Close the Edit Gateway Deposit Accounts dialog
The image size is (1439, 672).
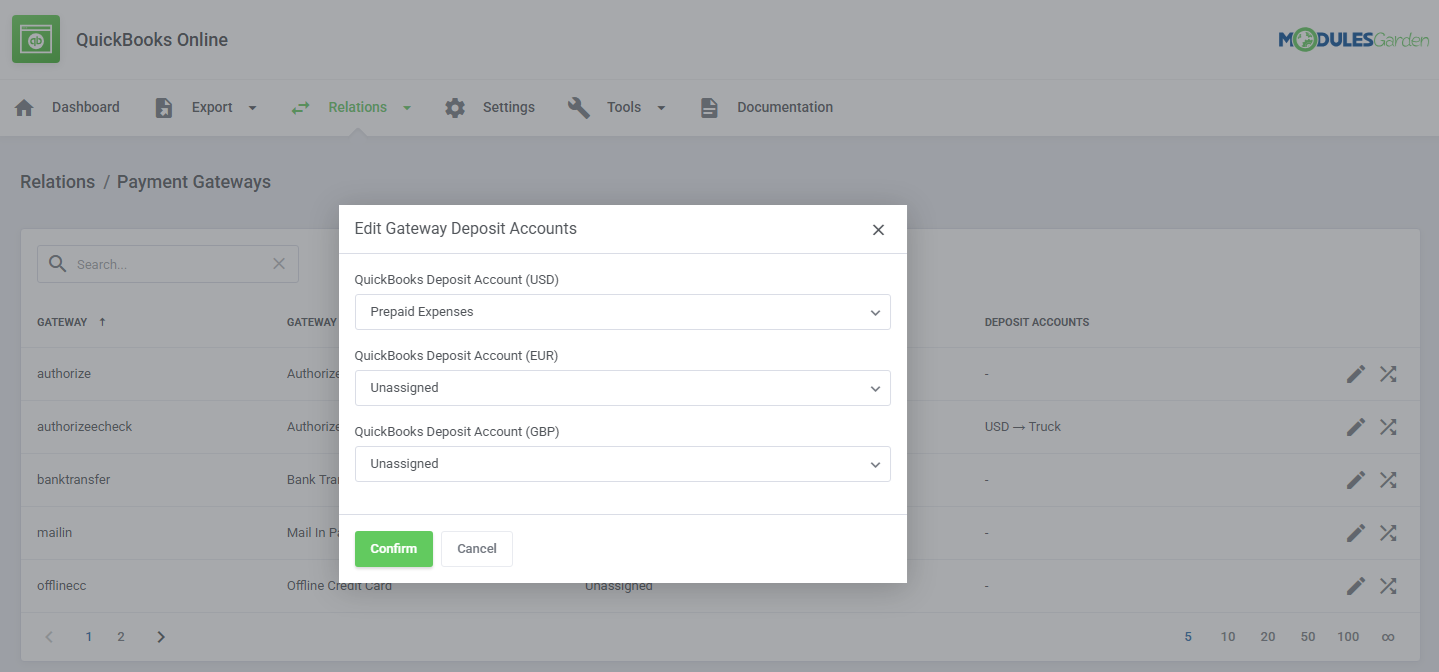pos(878,230)
